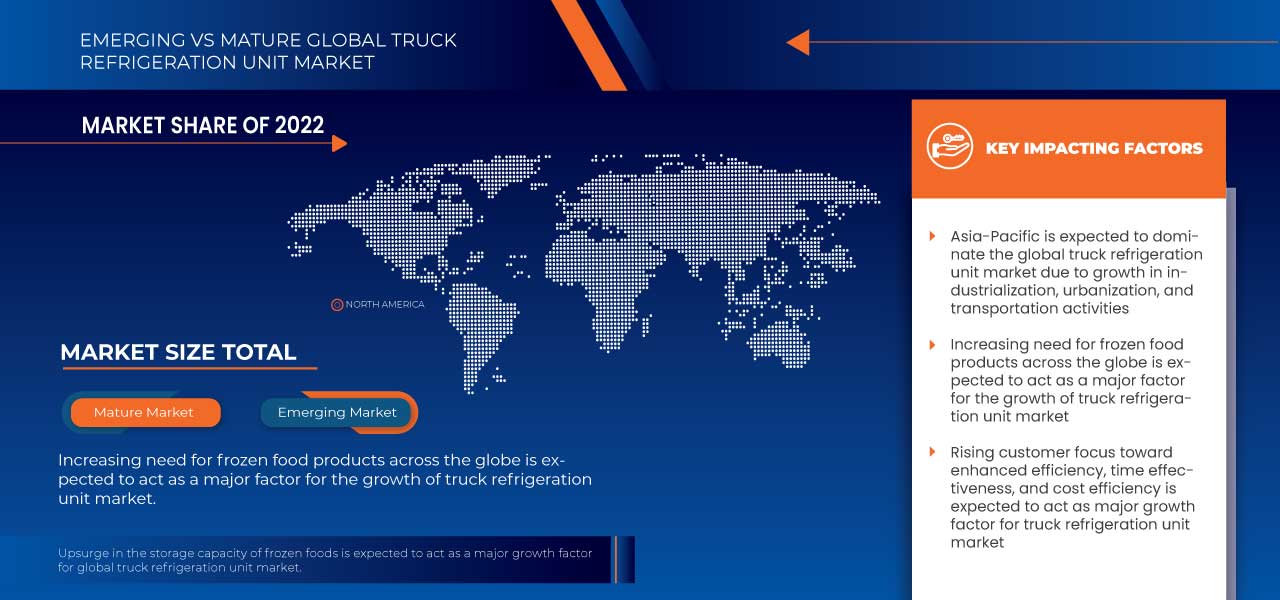Click the Market Share of 2022 heading
Viewport: 1280px width, 600px height.
pos(203,125)
